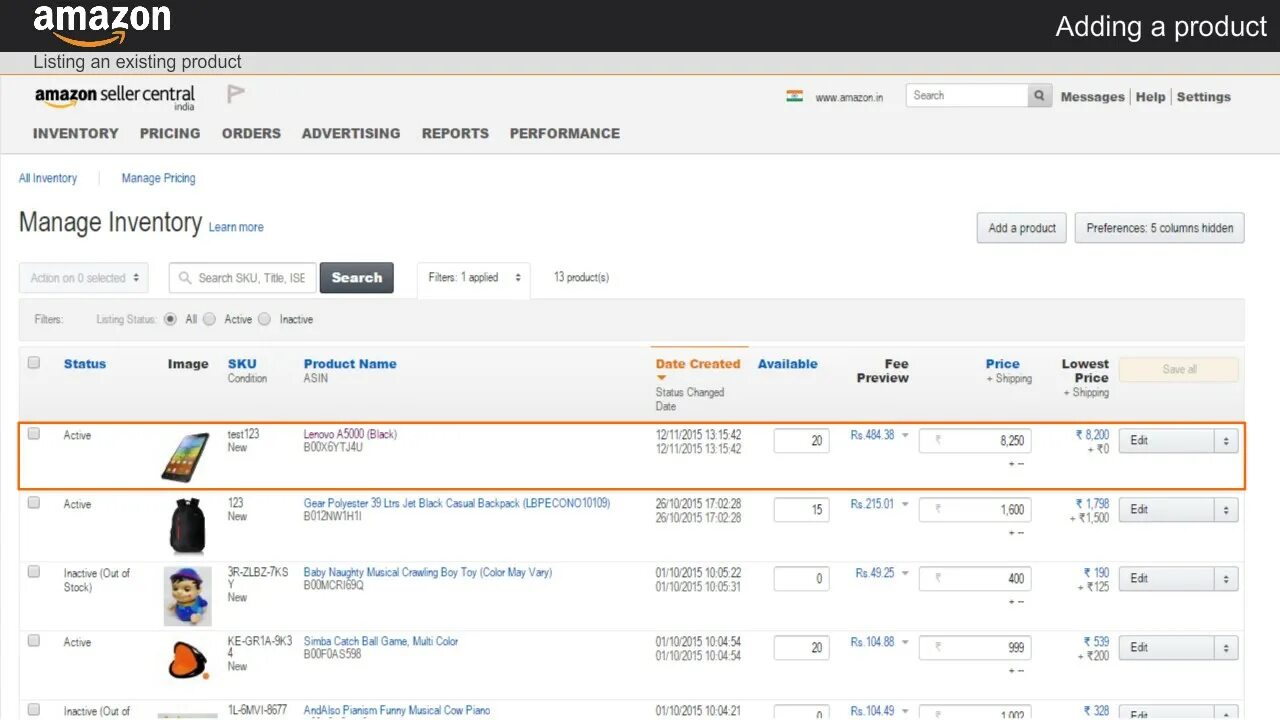Expand Edit options arrow for Simba Catch Ball
The height and width of the screenshot is (720, 1280).
point(1226,648)
